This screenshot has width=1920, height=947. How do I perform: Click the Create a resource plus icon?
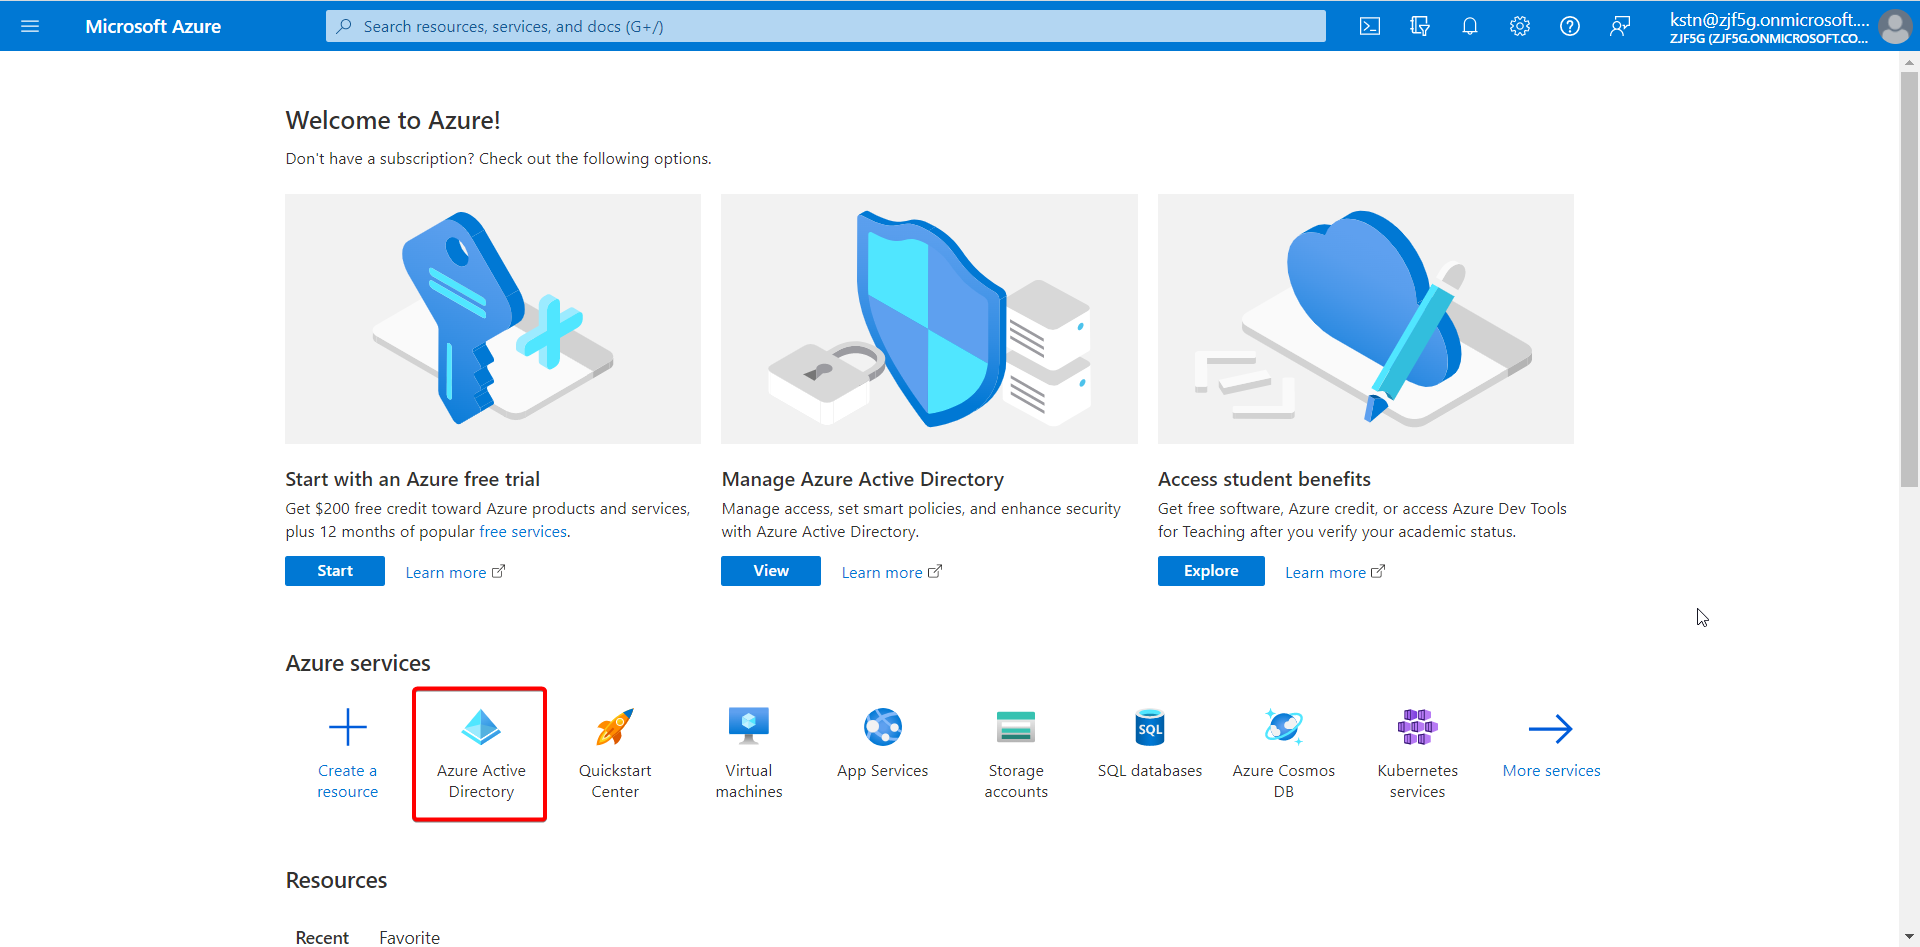tap(348, 727)
